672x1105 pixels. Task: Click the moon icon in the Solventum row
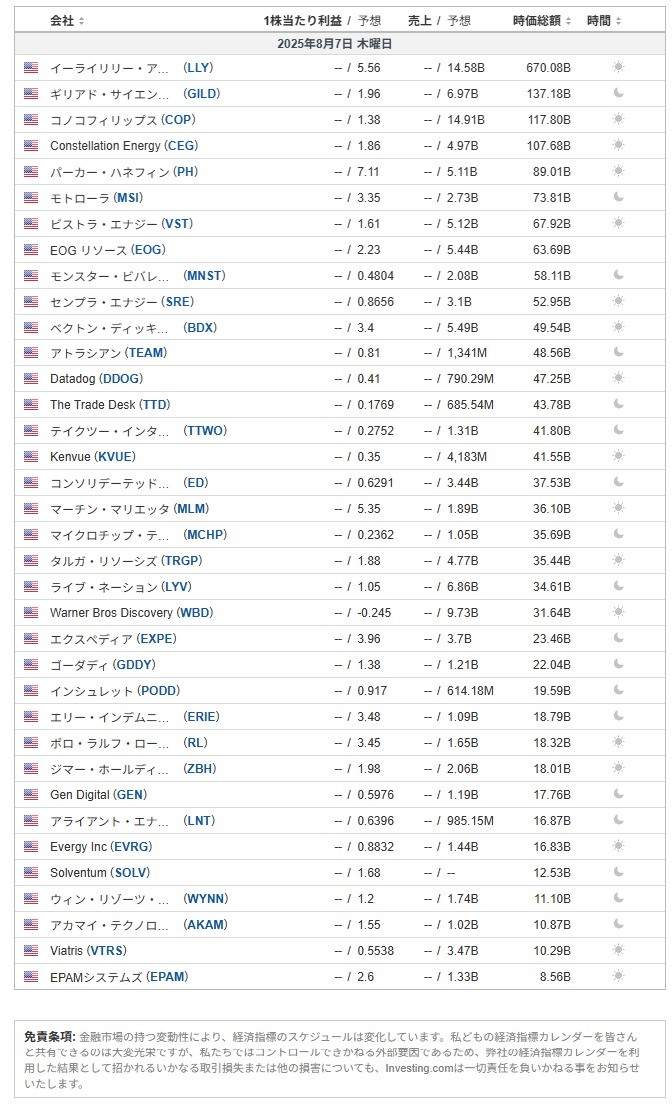(x=619, y=872)
